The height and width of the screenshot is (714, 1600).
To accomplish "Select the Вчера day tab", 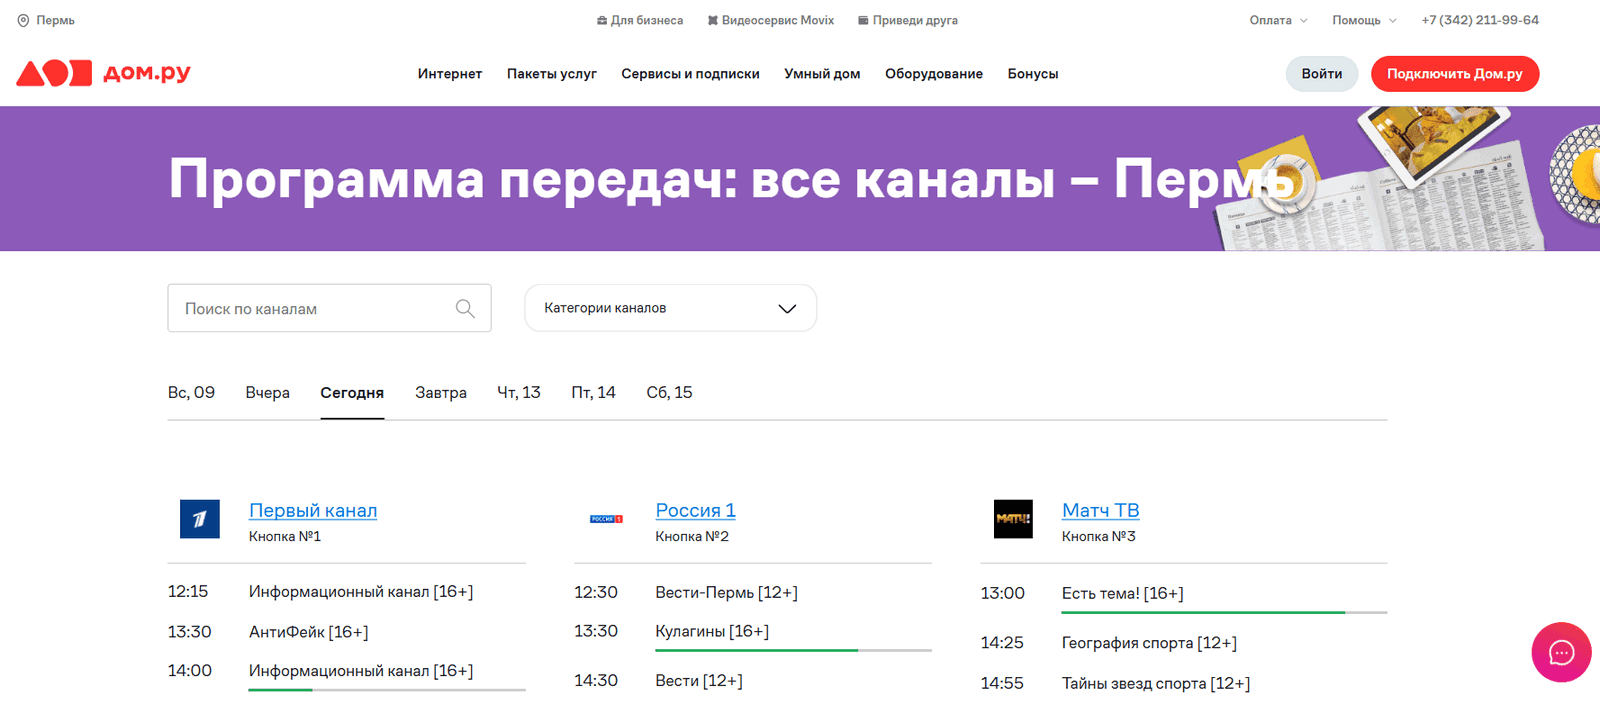I will [x=267, y=393].
